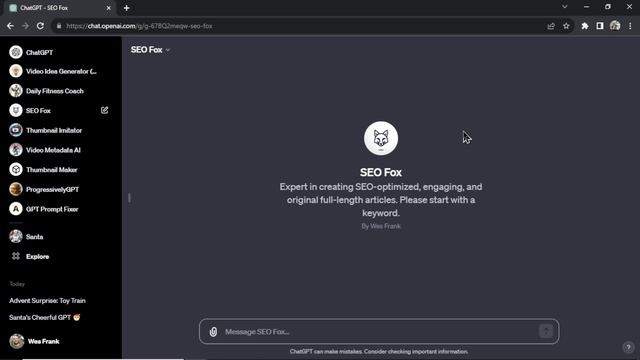640x360 pixels.
Task: Expand the SEO Fox title dropdown
Action: pyautogui.click(x=151, y=50)
